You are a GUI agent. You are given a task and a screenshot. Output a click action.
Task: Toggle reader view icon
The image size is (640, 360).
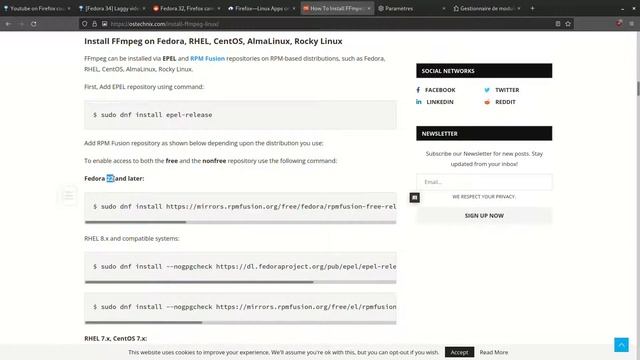pyautogui.click(x=558, y=24)
